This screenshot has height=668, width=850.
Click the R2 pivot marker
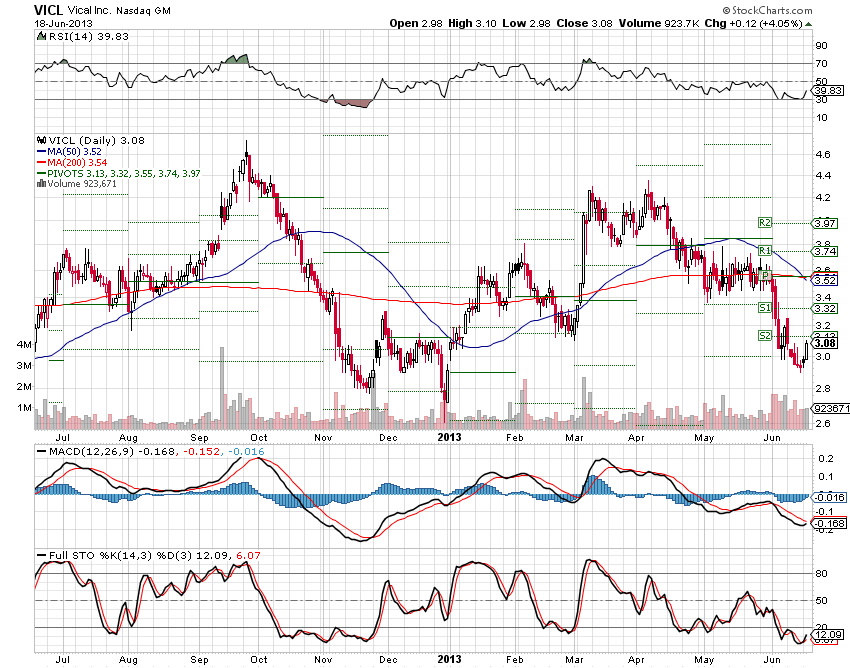pyautogui.click(x=764, y=222)
